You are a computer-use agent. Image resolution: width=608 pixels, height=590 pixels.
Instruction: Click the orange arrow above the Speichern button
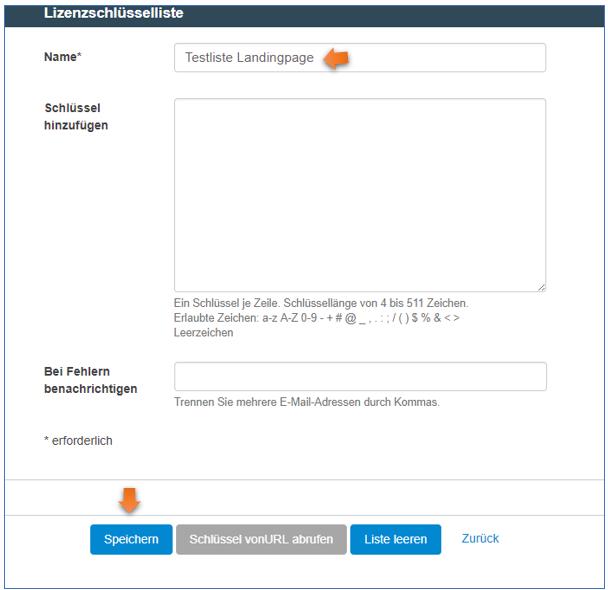tap(130, 499)
